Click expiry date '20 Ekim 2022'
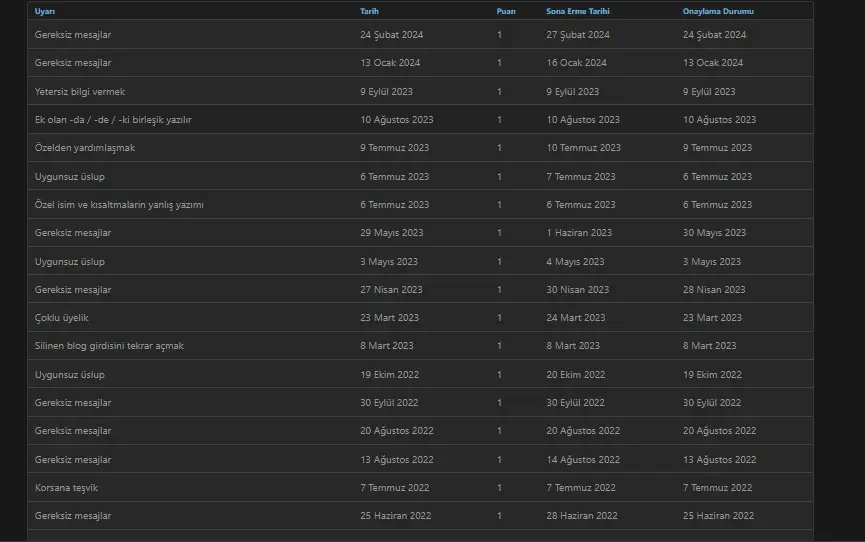 [576, 375]
